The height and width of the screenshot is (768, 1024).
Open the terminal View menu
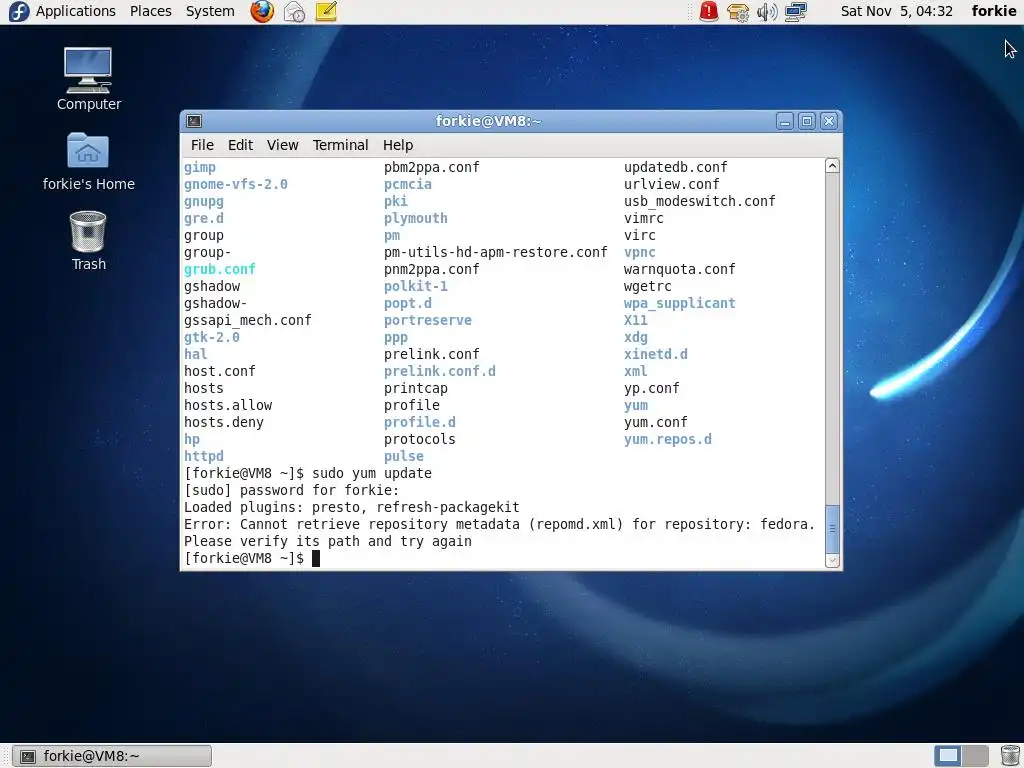(282, 145)
